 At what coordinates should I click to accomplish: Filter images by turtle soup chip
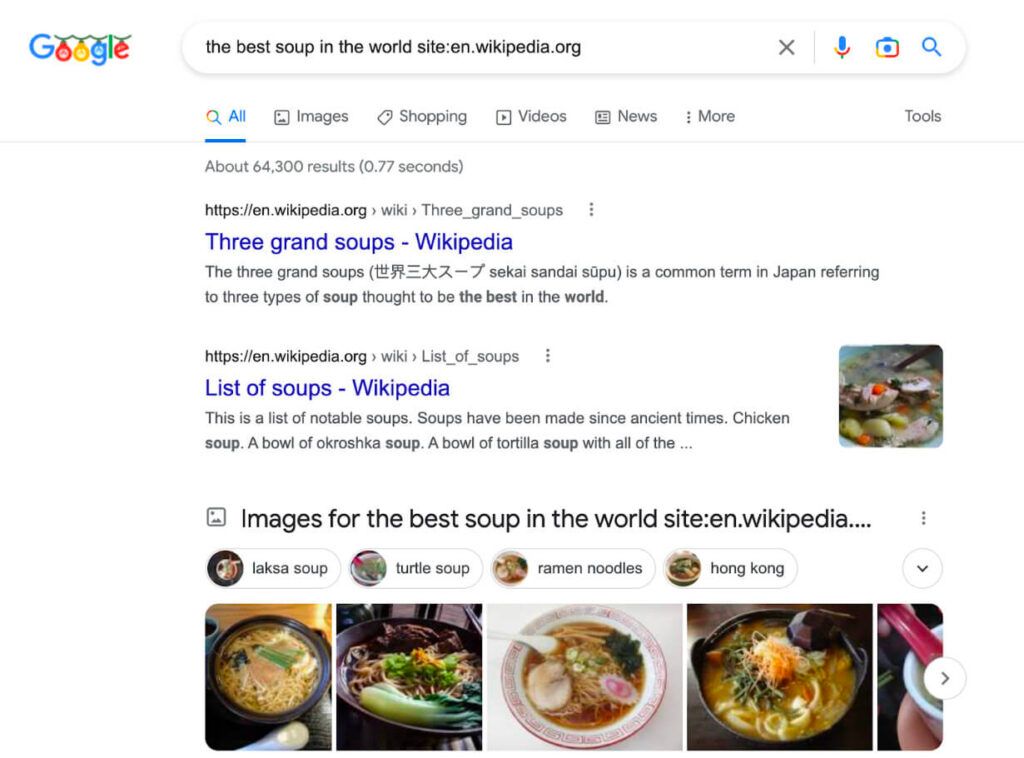415,568
